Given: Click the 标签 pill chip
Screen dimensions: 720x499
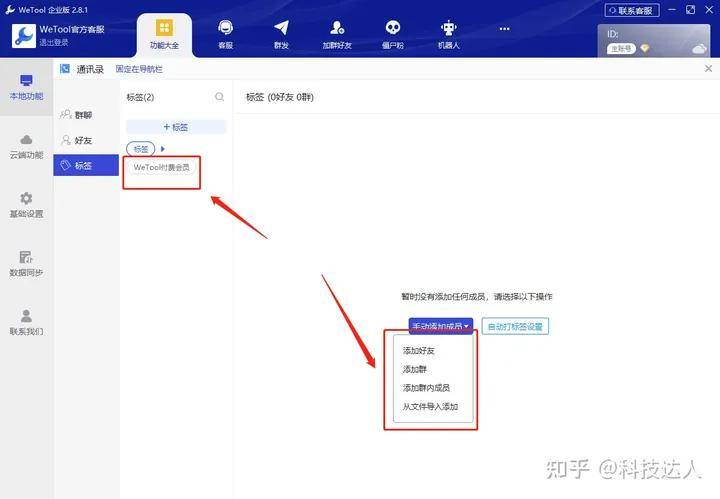Looking at the screenshot, I should pos(141,149).
